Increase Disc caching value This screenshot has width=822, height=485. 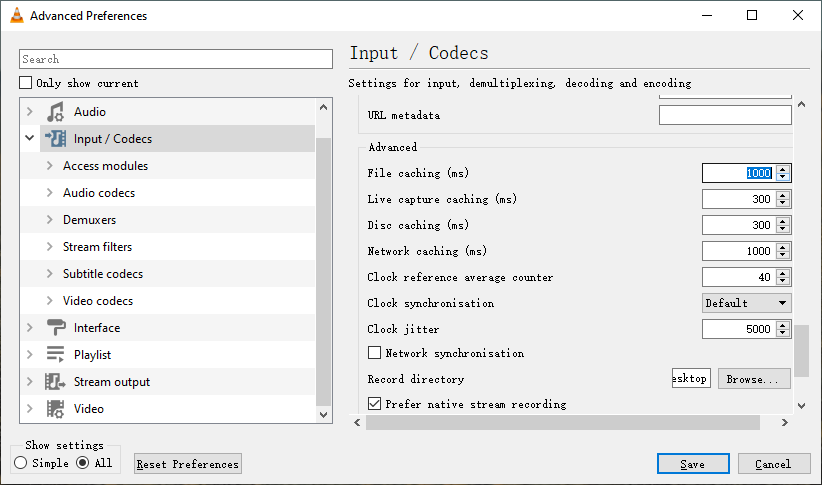point(783,221)
